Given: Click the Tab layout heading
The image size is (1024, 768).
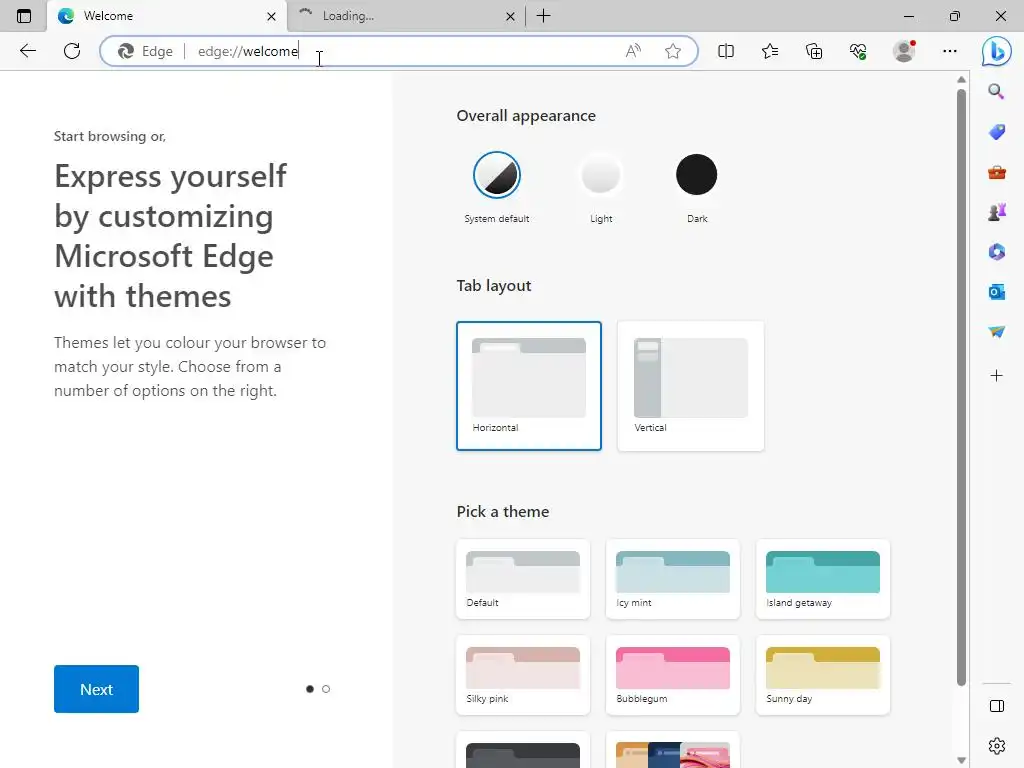Looking at the screenshot, I should [494, 285].
